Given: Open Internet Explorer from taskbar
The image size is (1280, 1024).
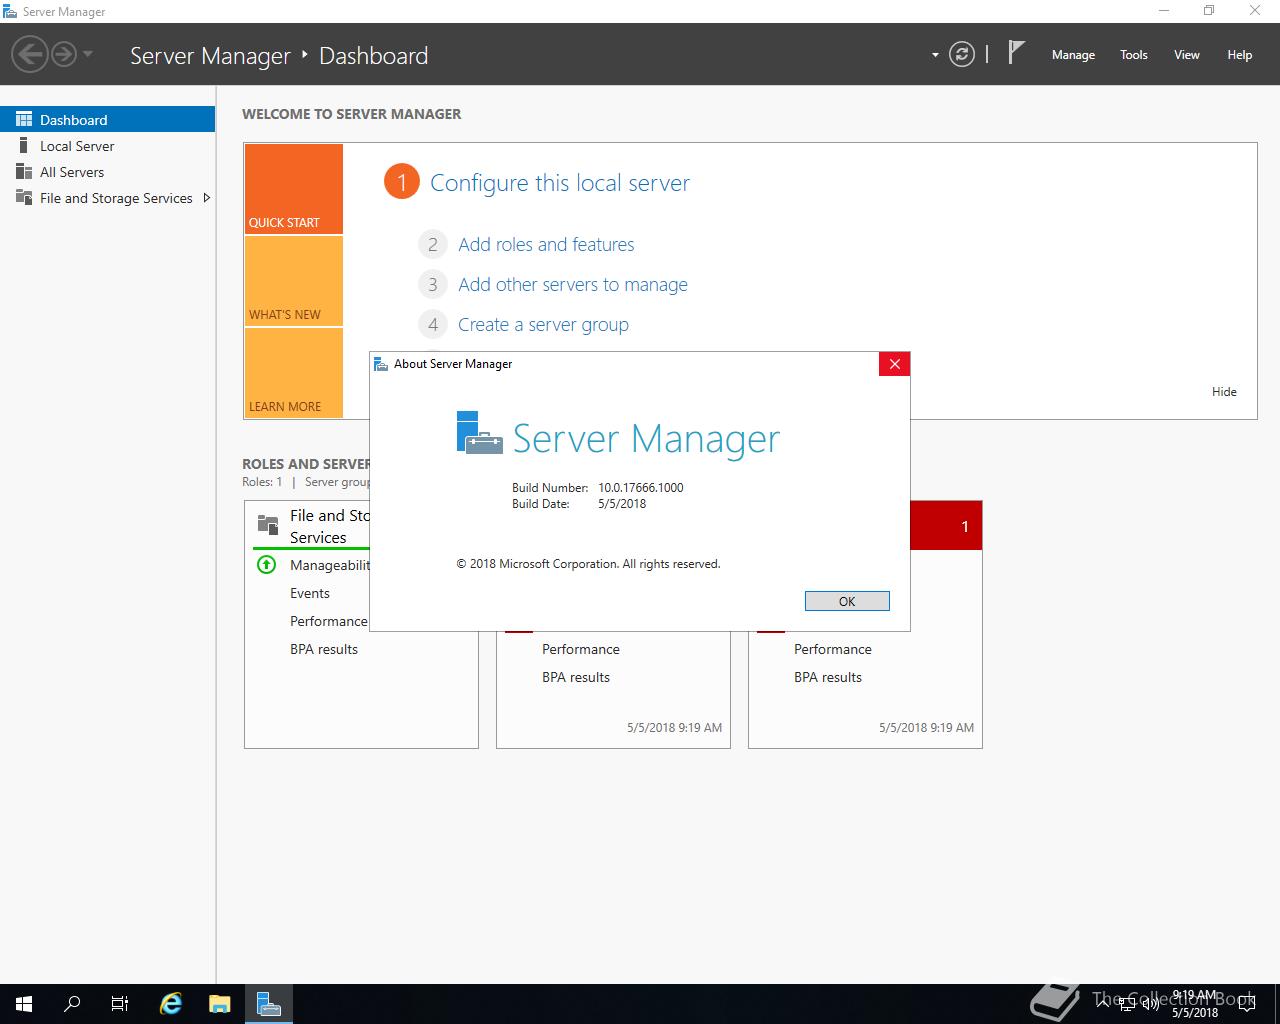Looking at the screenshot, I should click(171, 1003).
